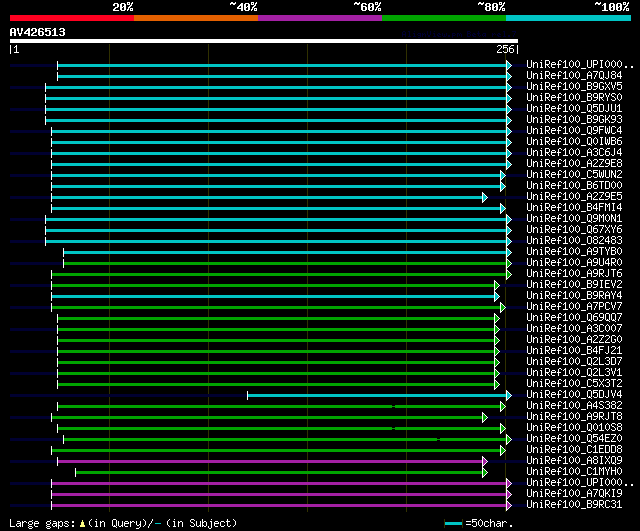This screenshot has height=531, width=640.
Task: Select the UniRef100_B9GK93 label
Action: pos(574,120)
